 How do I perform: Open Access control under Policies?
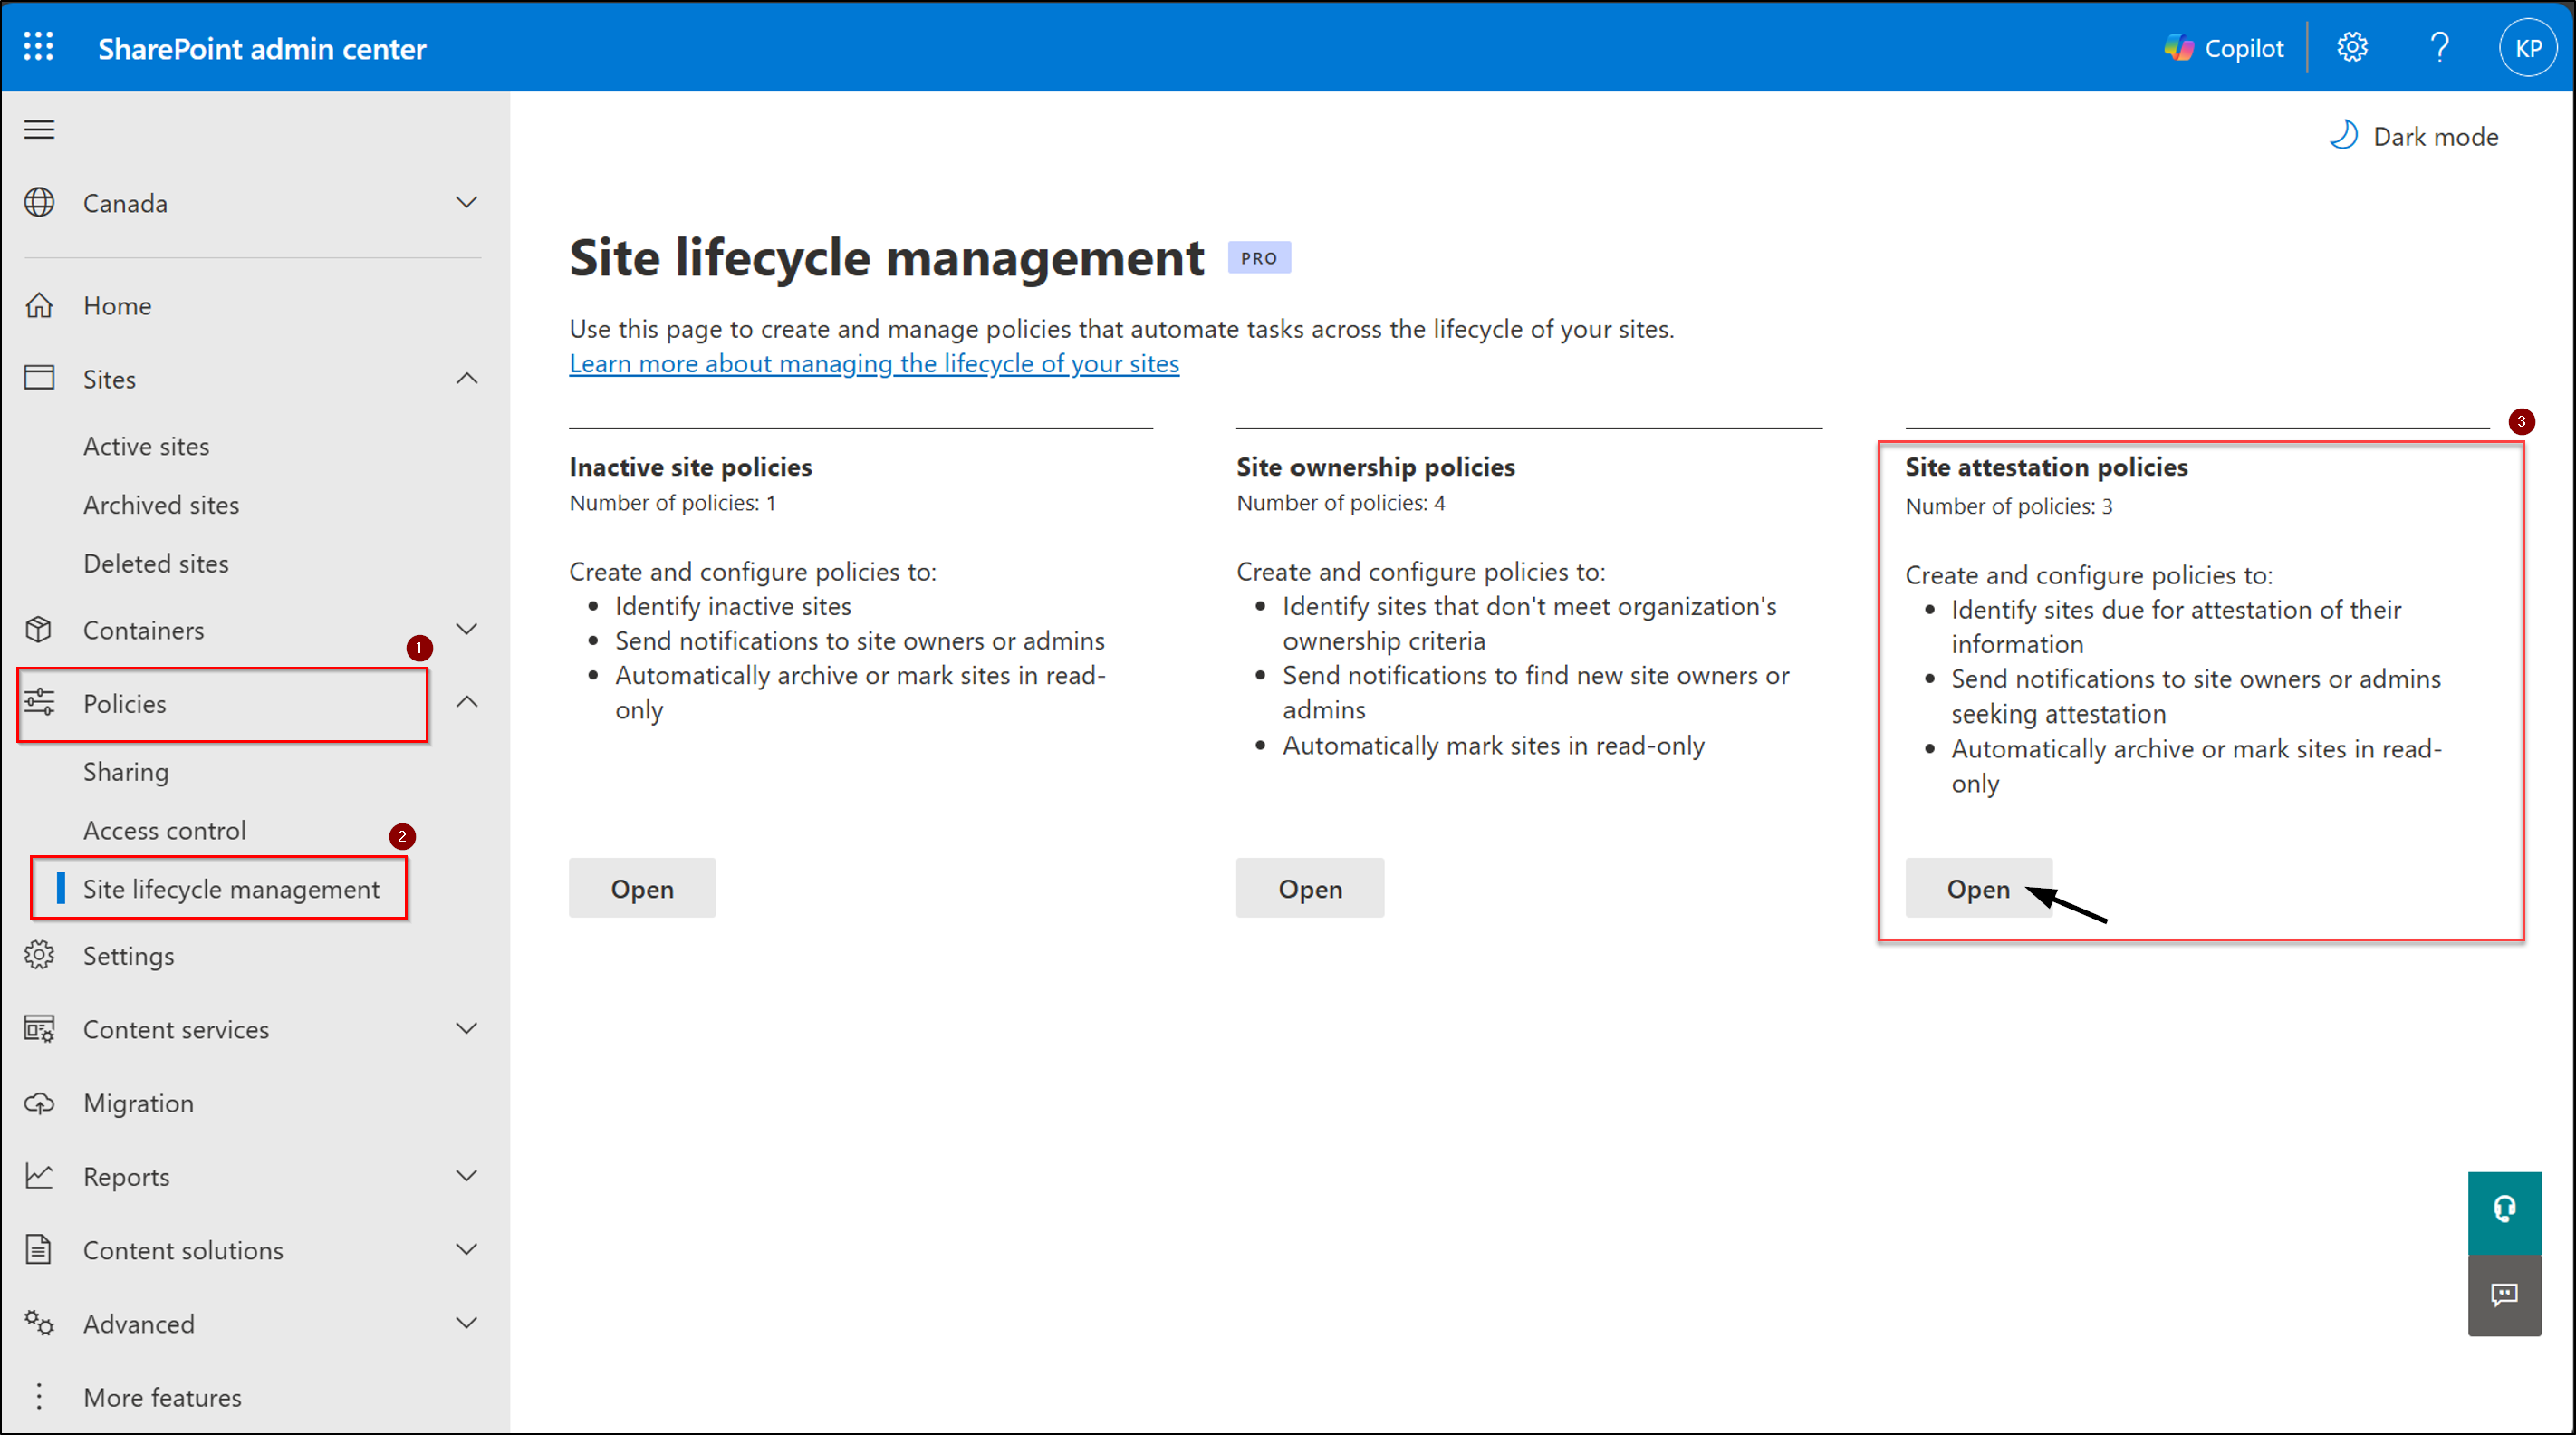164,830
